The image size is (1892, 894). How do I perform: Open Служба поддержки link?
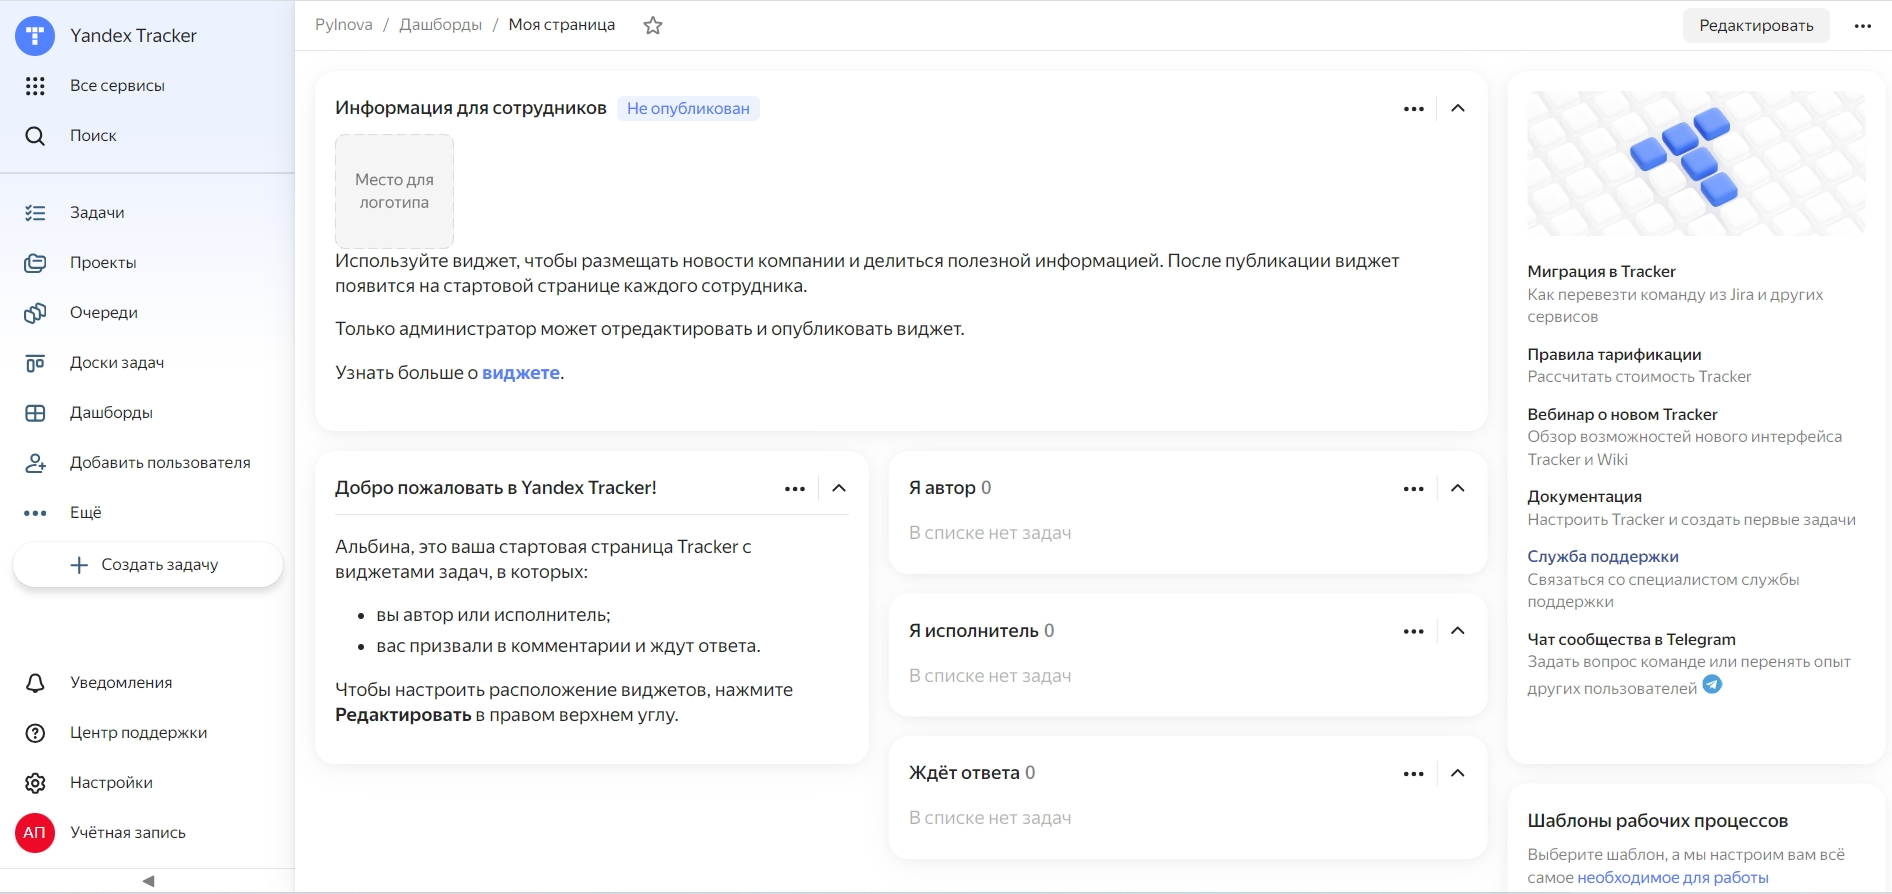1603,557
